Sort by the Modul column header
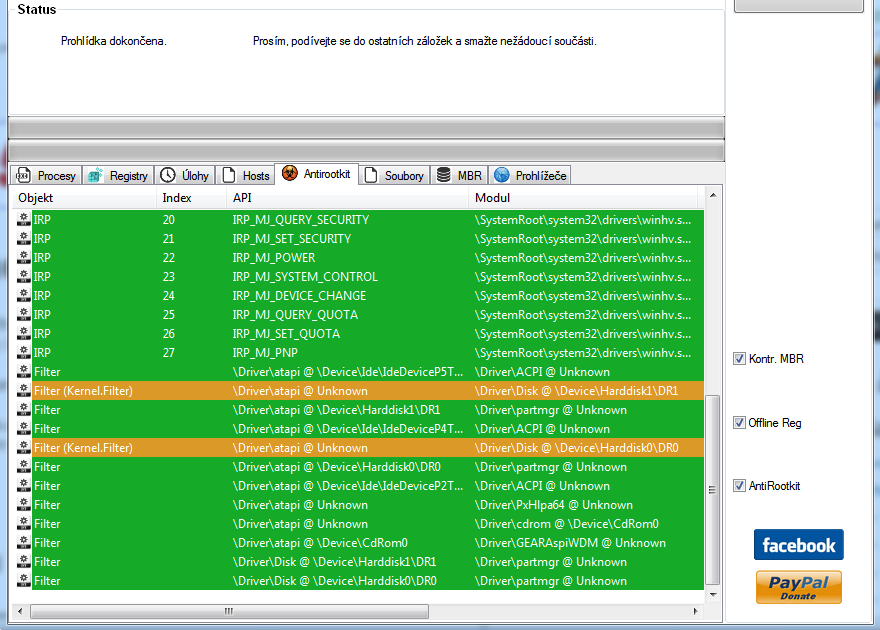The image size is (880, 630). coord(584,198)
